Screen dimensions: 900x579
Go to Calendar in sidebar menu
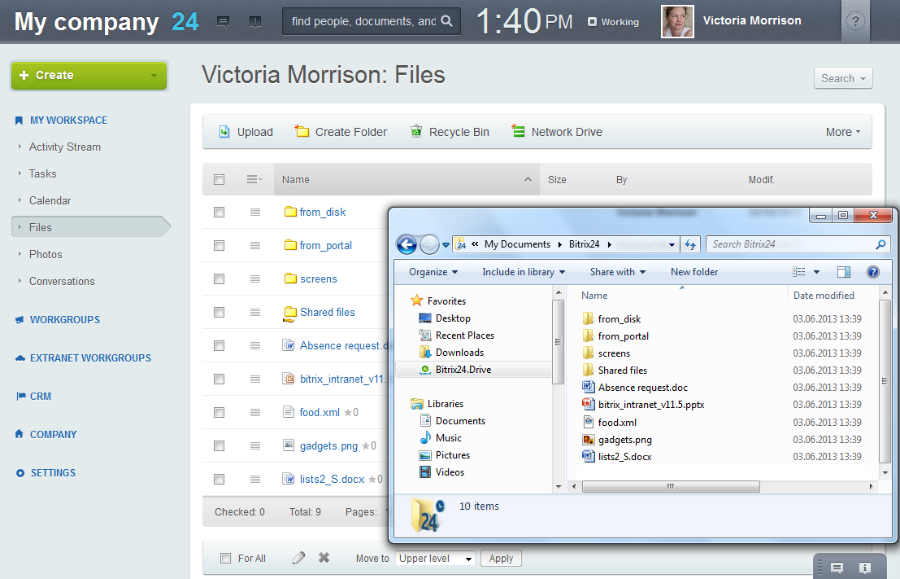point(50,201)
